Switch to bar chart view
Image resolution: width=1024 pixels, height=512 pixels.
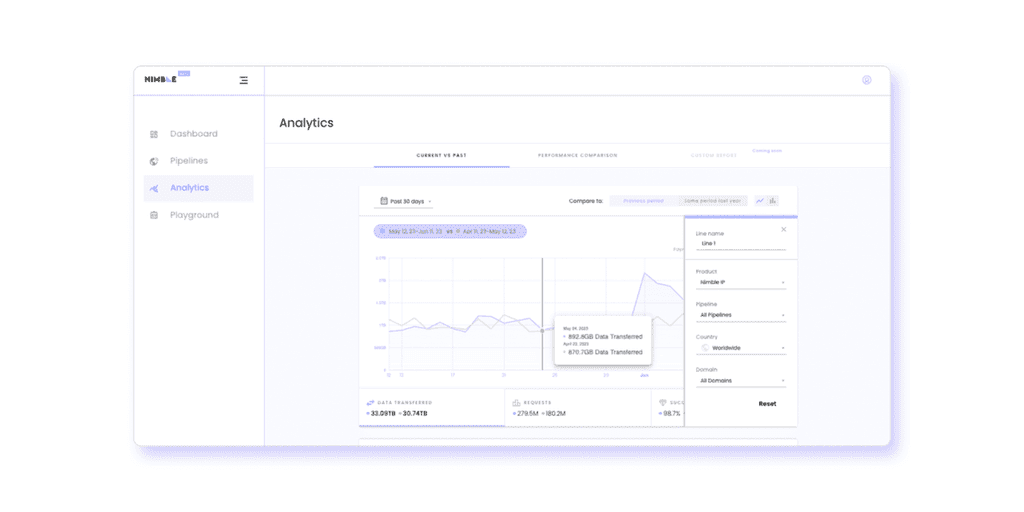[x=773, y=201]
